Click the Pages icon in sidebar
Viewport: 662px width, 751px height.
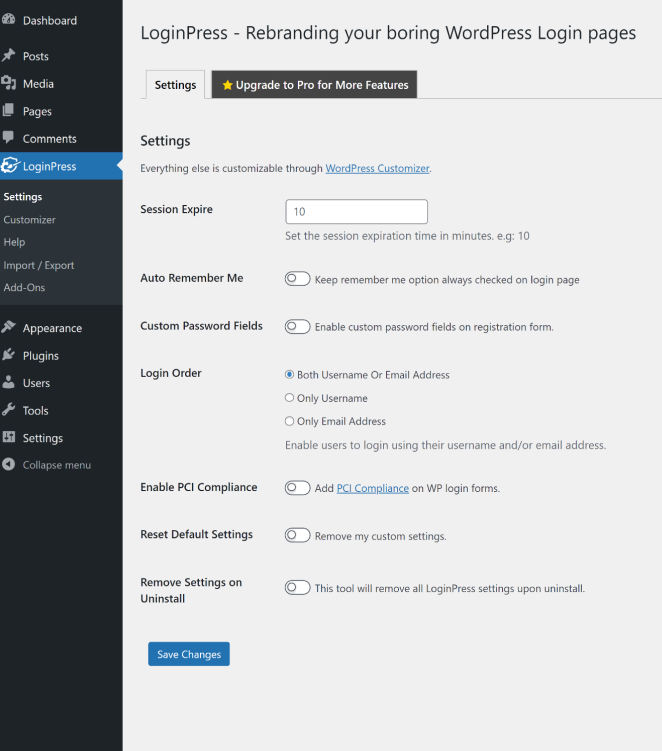[8, 111]
